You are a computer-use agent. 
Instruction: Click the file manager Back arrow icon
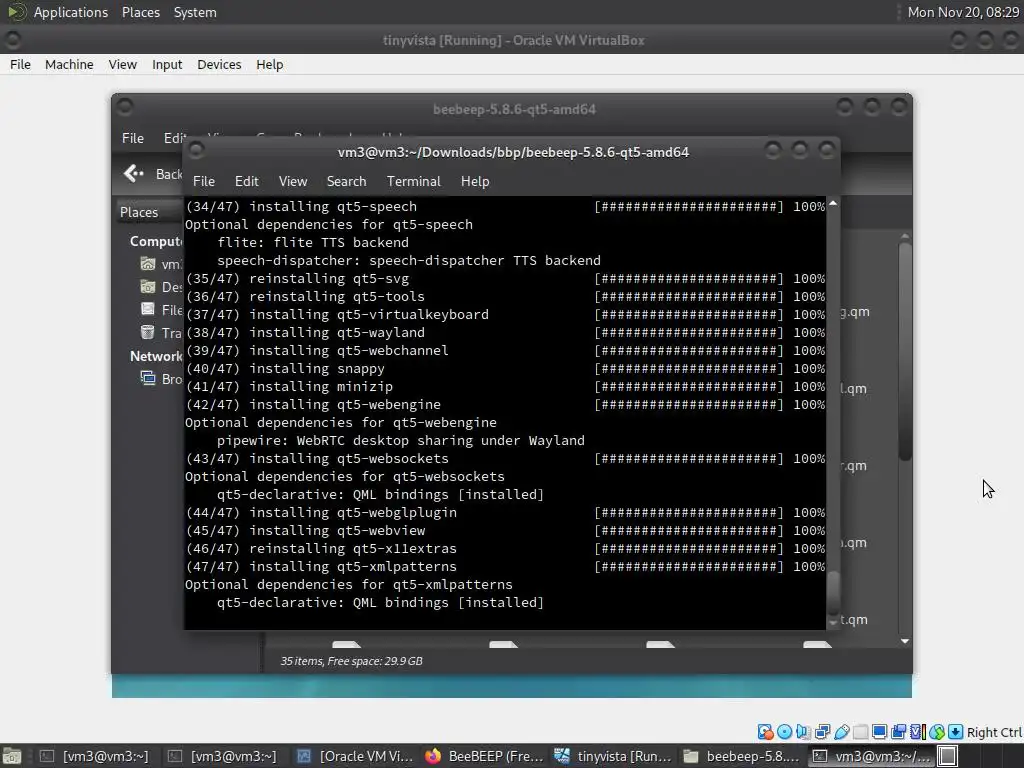tap(134, 174)
